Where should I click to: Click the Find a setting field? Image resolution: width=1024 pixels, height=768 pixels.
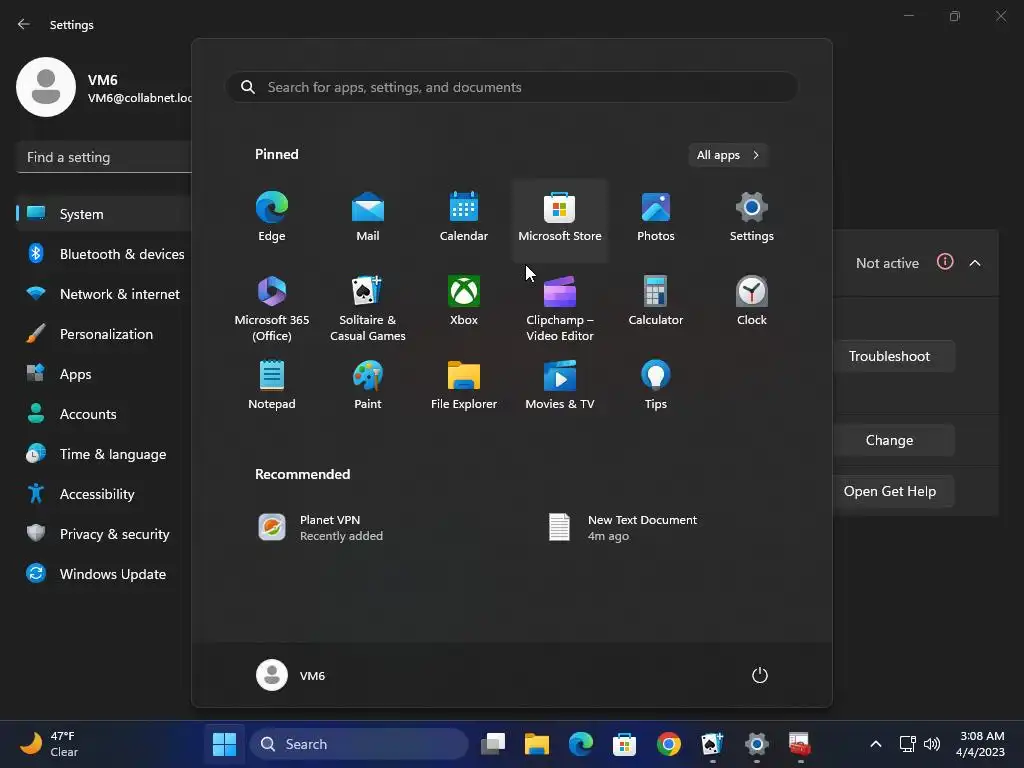pyautogui.click(x=104, y=157)
